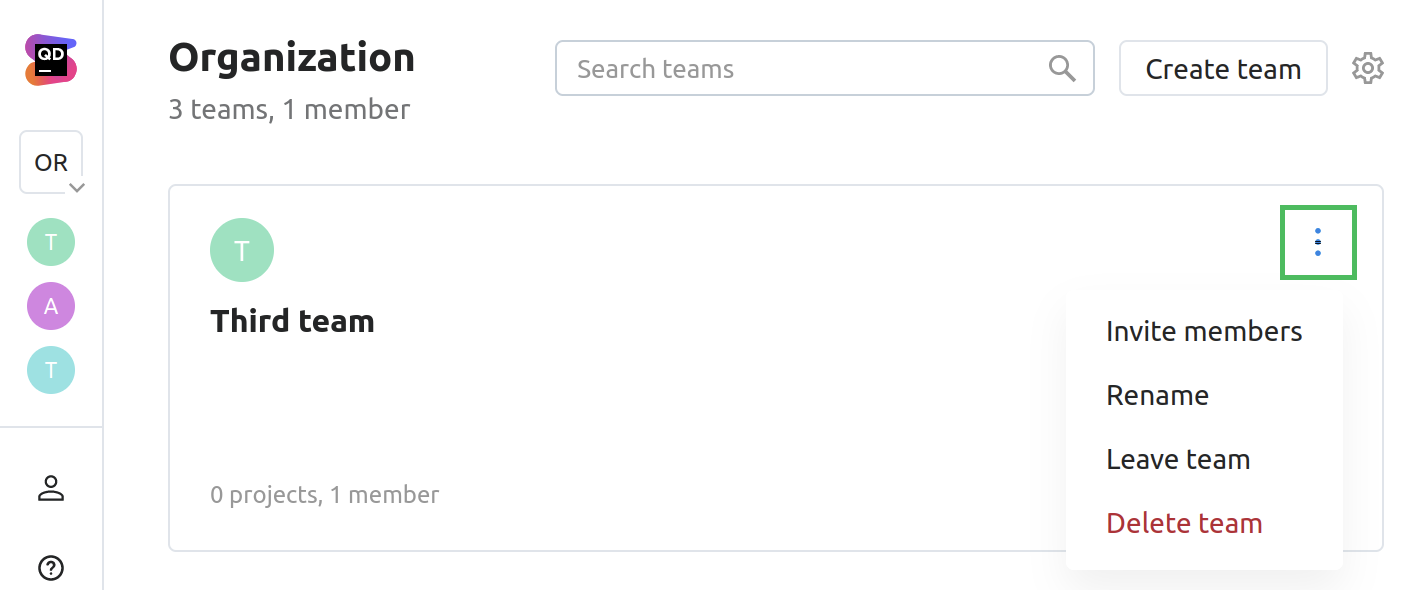Select the red Delete team option
Screen dimensions: 1413x592
[x=1184, y=524]
